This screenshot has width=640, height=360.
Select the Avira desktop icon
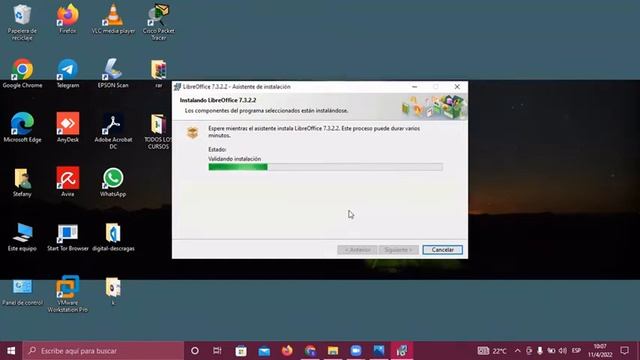click(x=68, y=182)
